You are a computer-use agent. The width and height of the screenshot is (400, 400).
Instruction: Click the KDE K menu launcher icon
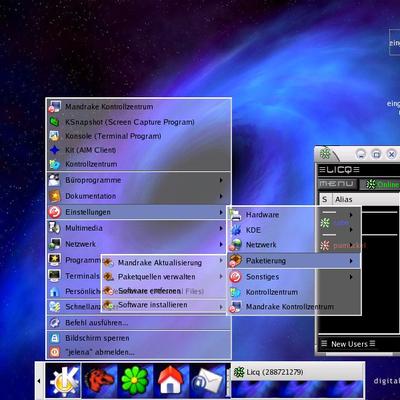[63, 380]
